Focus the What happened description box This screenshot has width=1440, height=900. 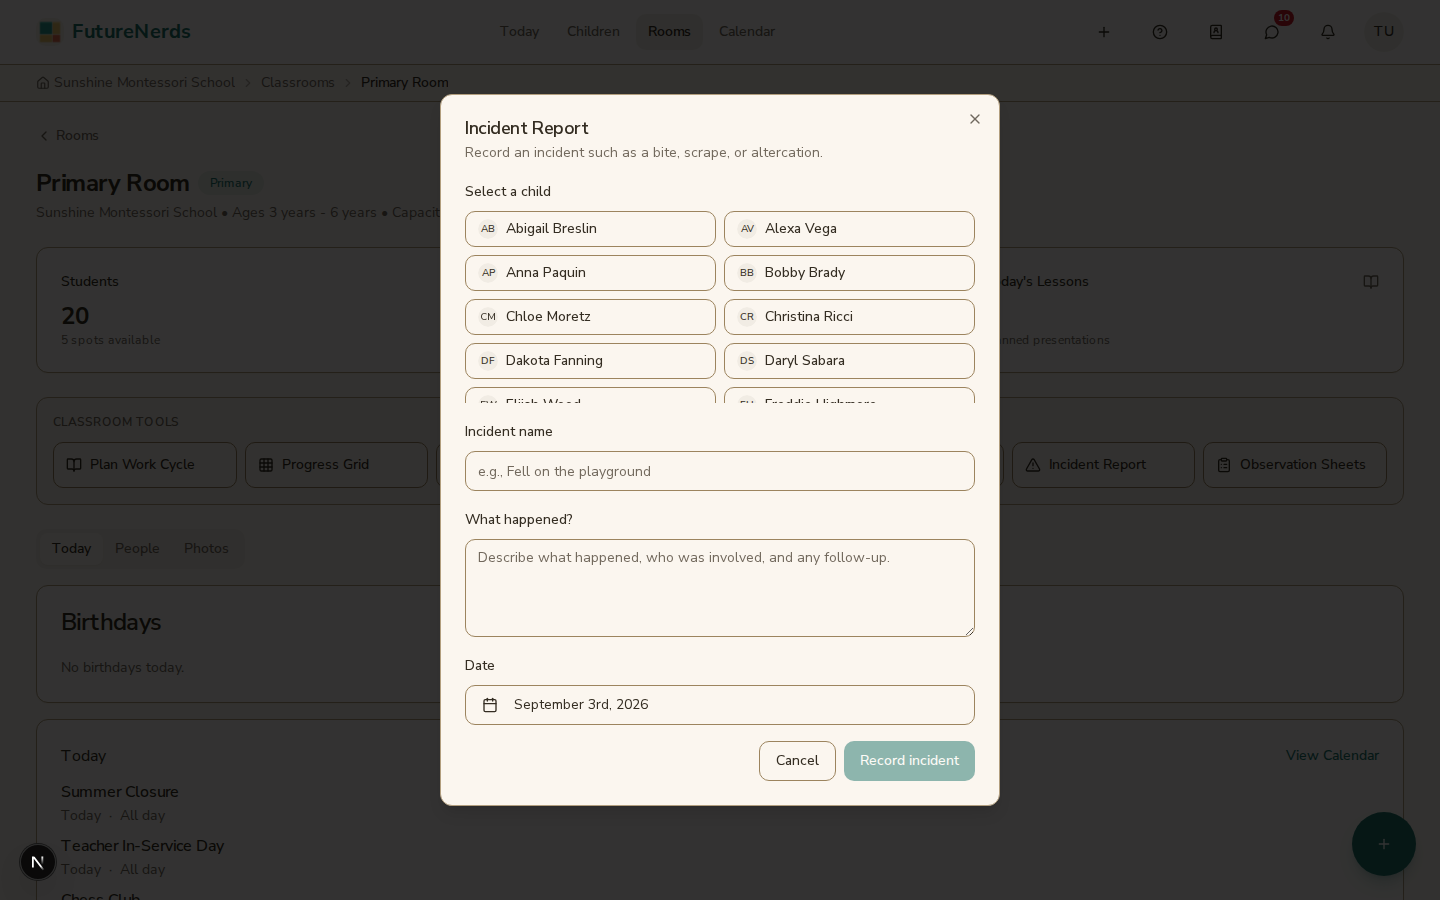point(720,588)
